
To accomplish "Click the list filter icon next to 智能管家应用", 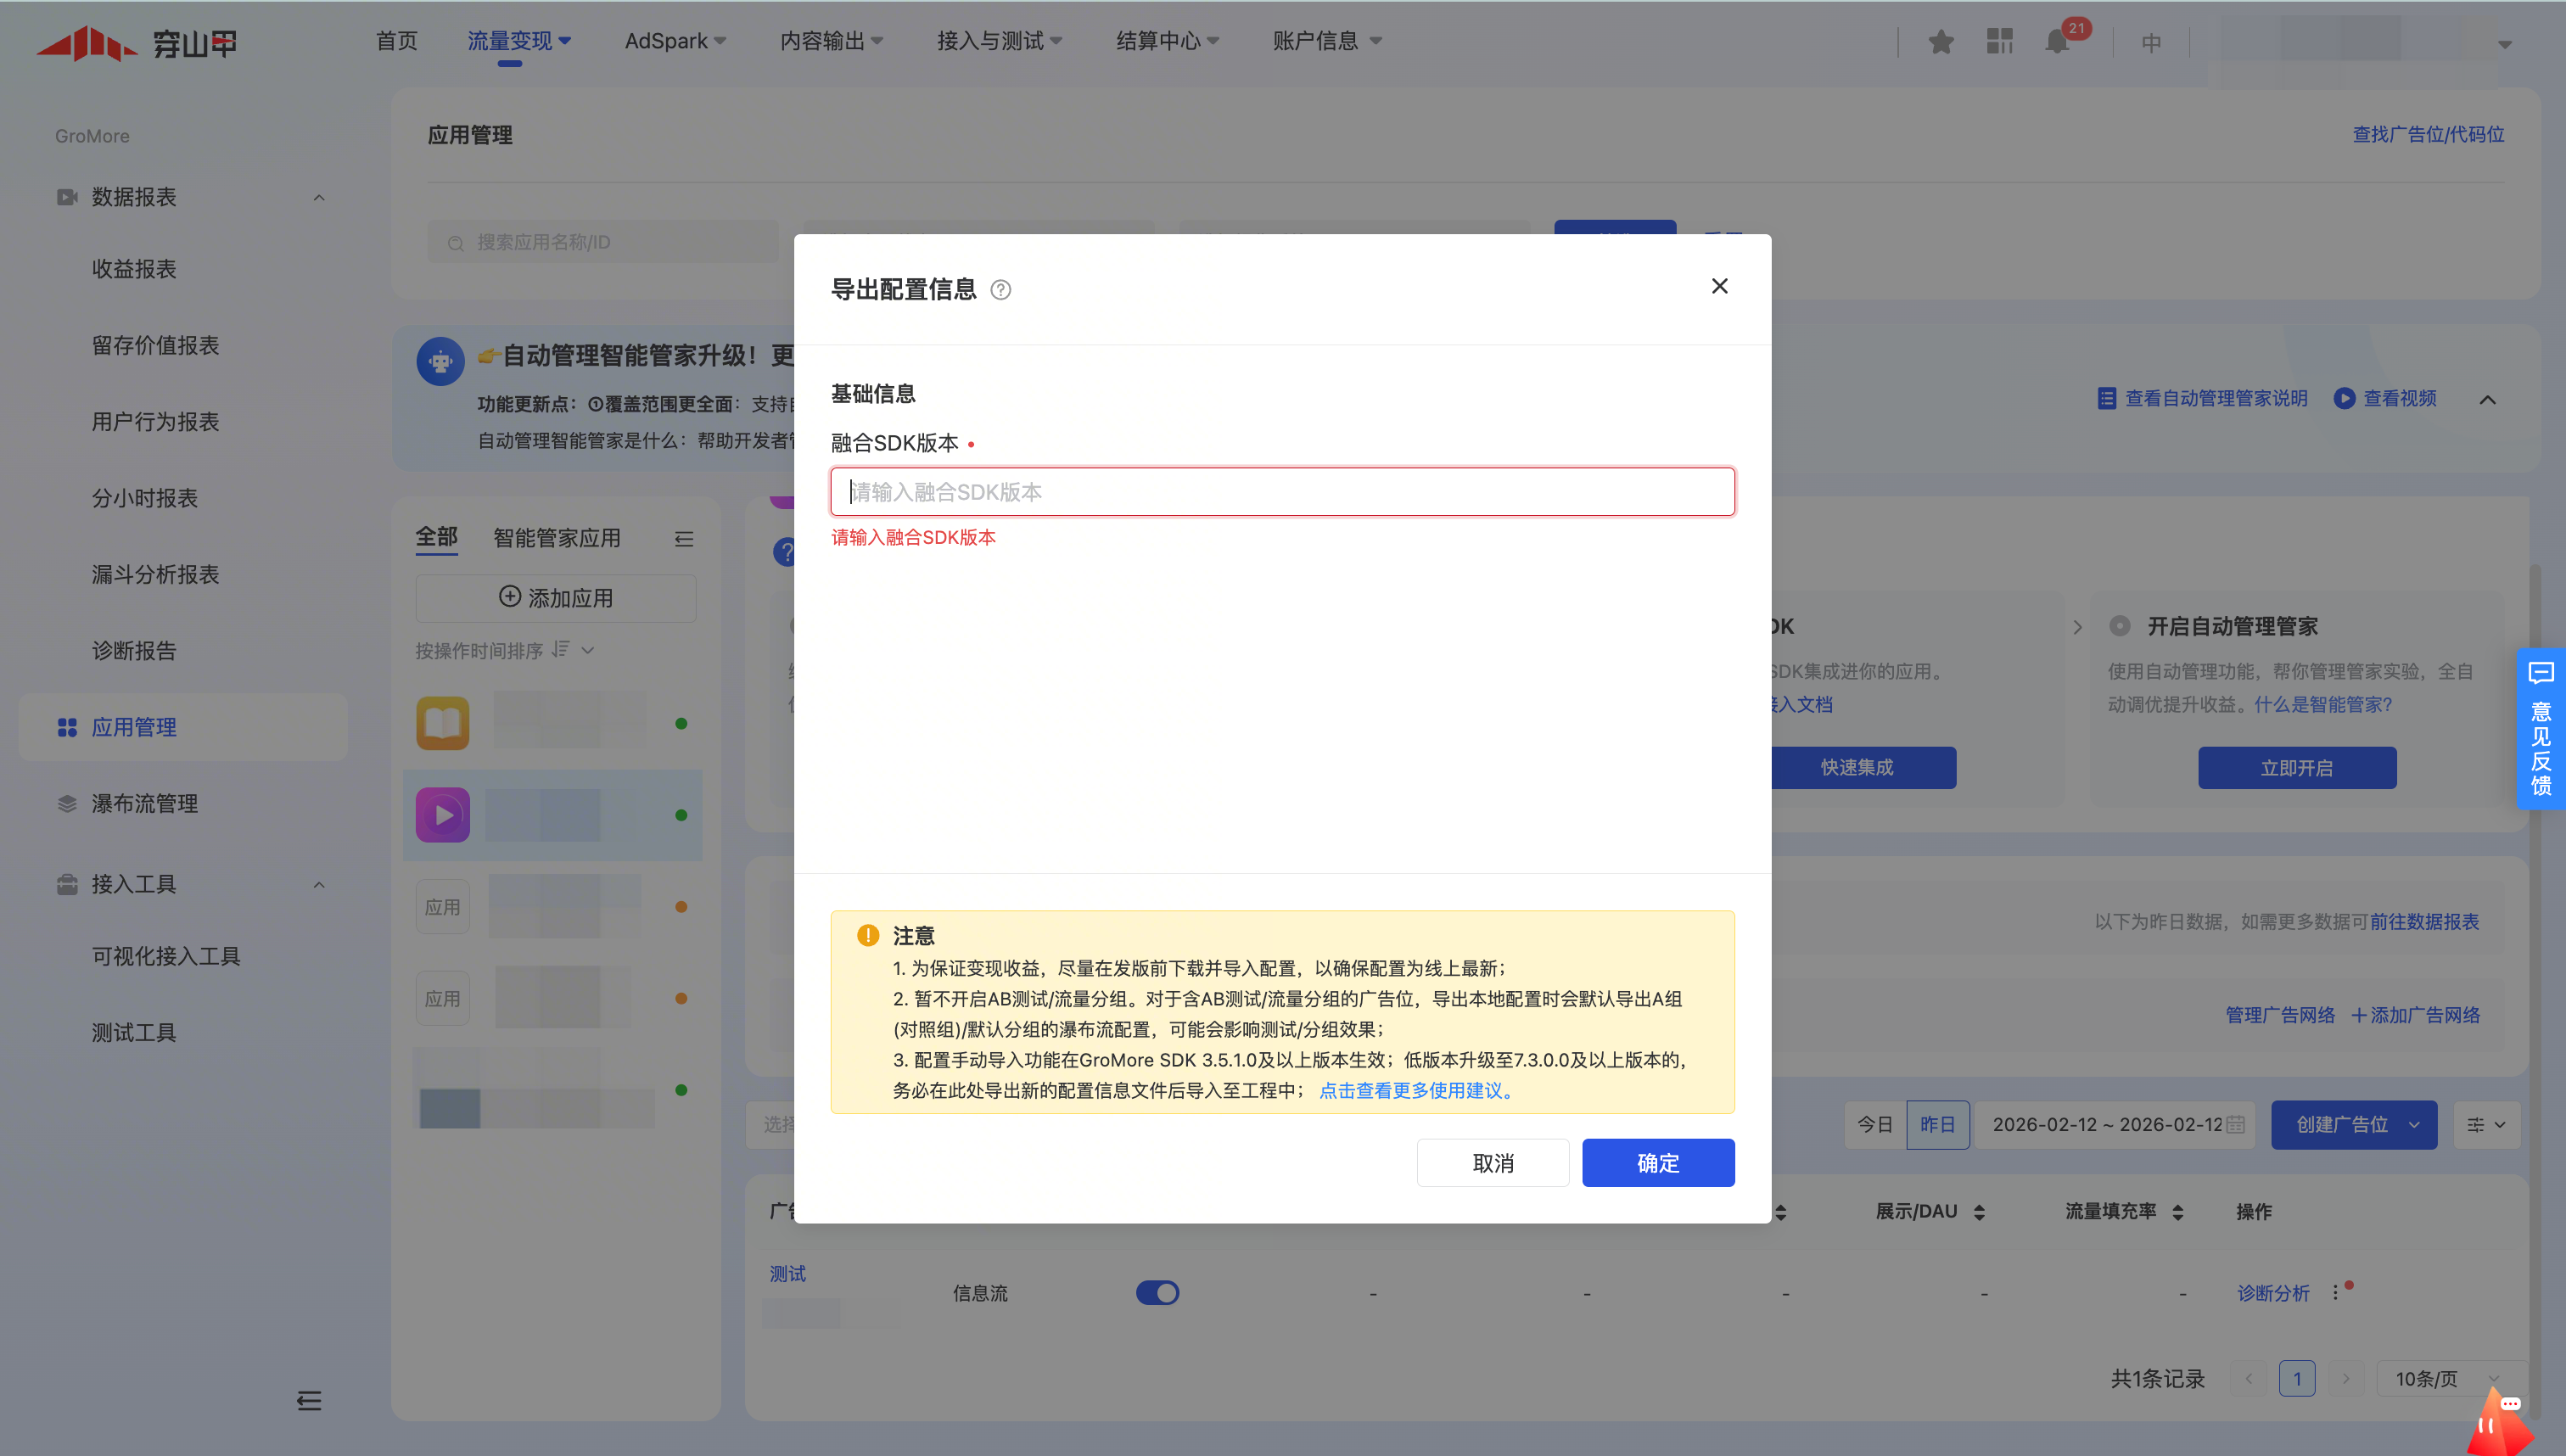I will pos(684,539).
